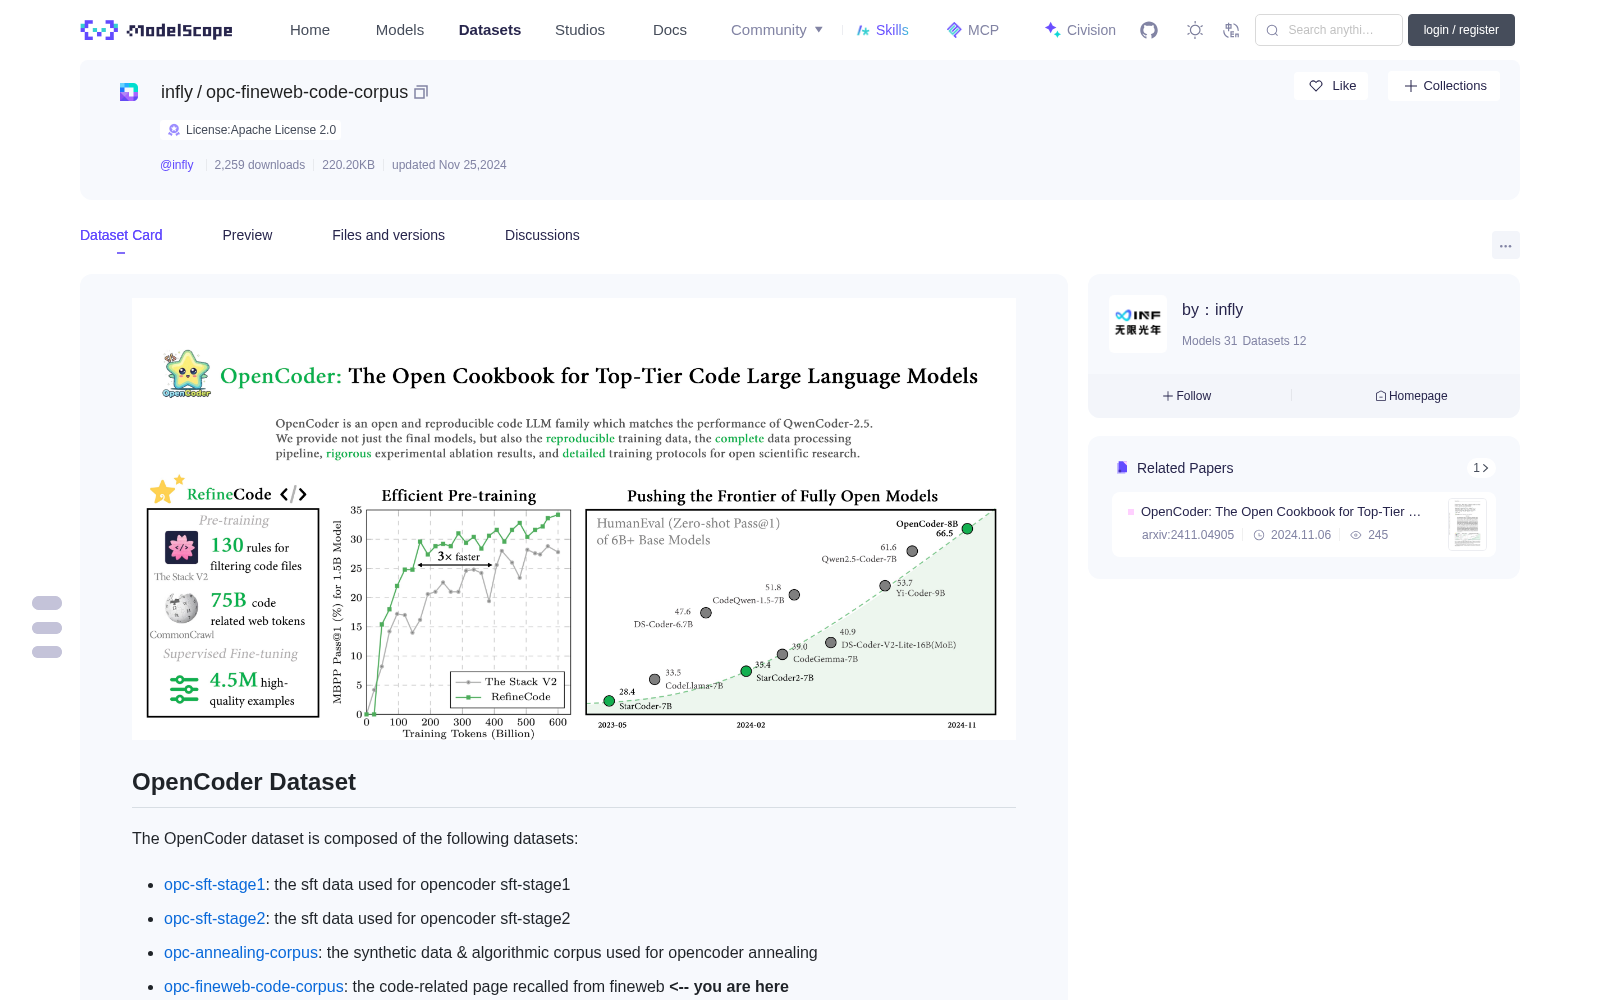Open the Models menu item

coord(400,30)
